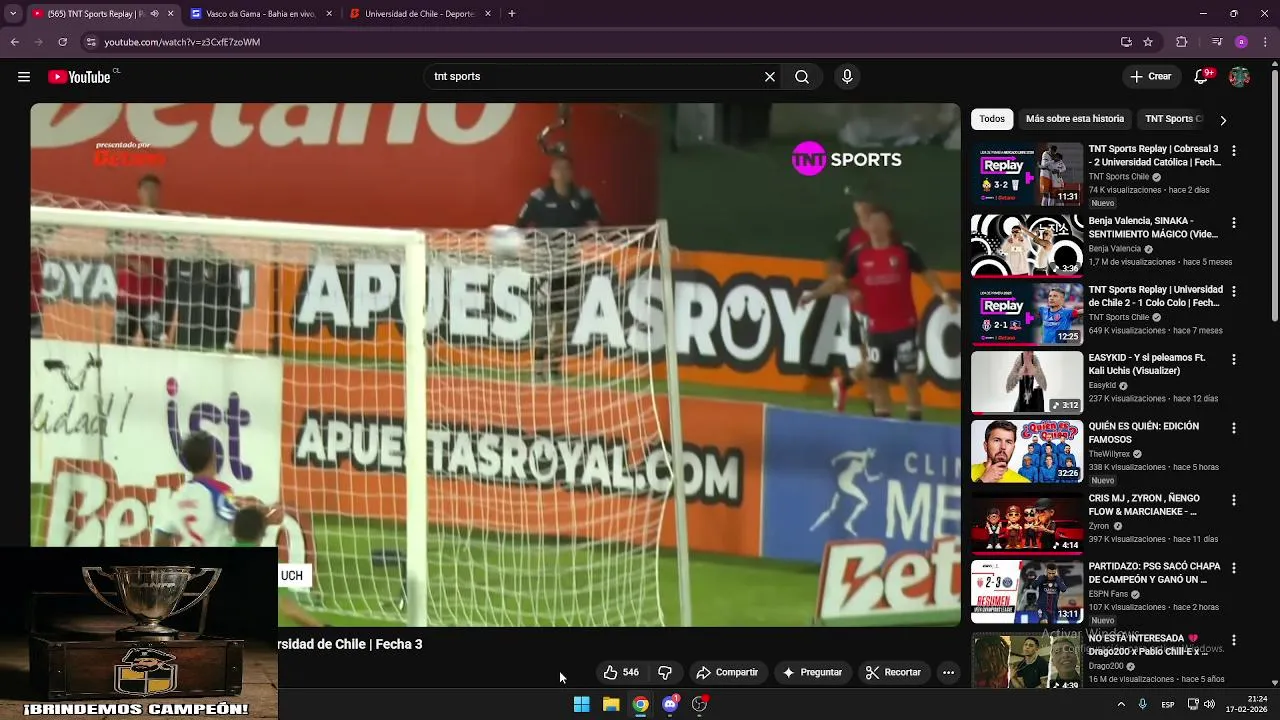Select the 'Todos' filter chip
Image resolution: width=1280 pixels, height=720 pixels.
(x=992, y=119)
